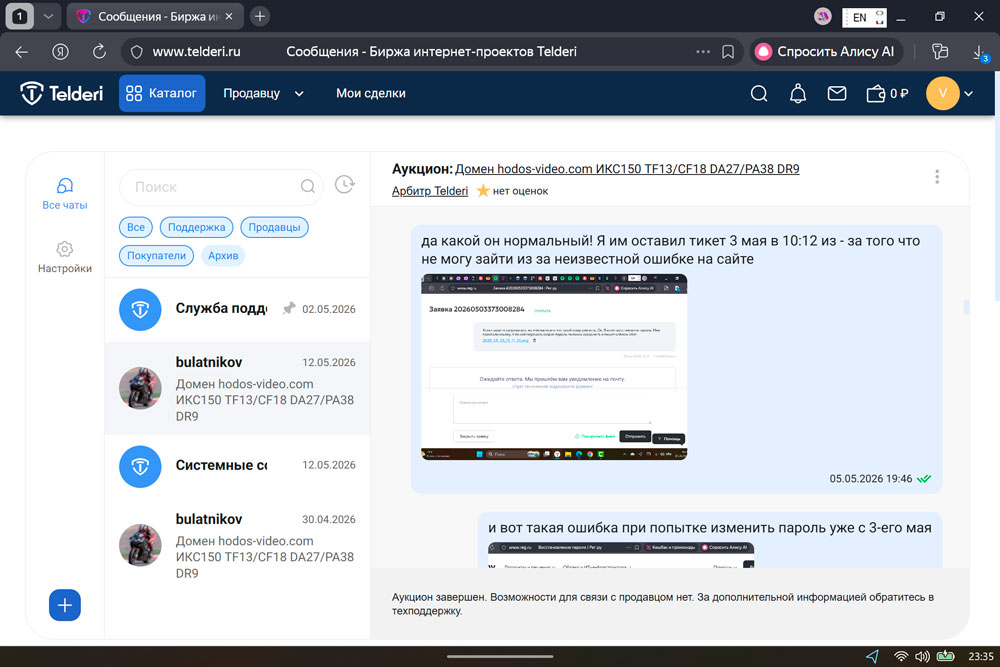Viewport: 1000px width, 667px height.
Task: Open a new browser tab
Action: click(260, 17)
